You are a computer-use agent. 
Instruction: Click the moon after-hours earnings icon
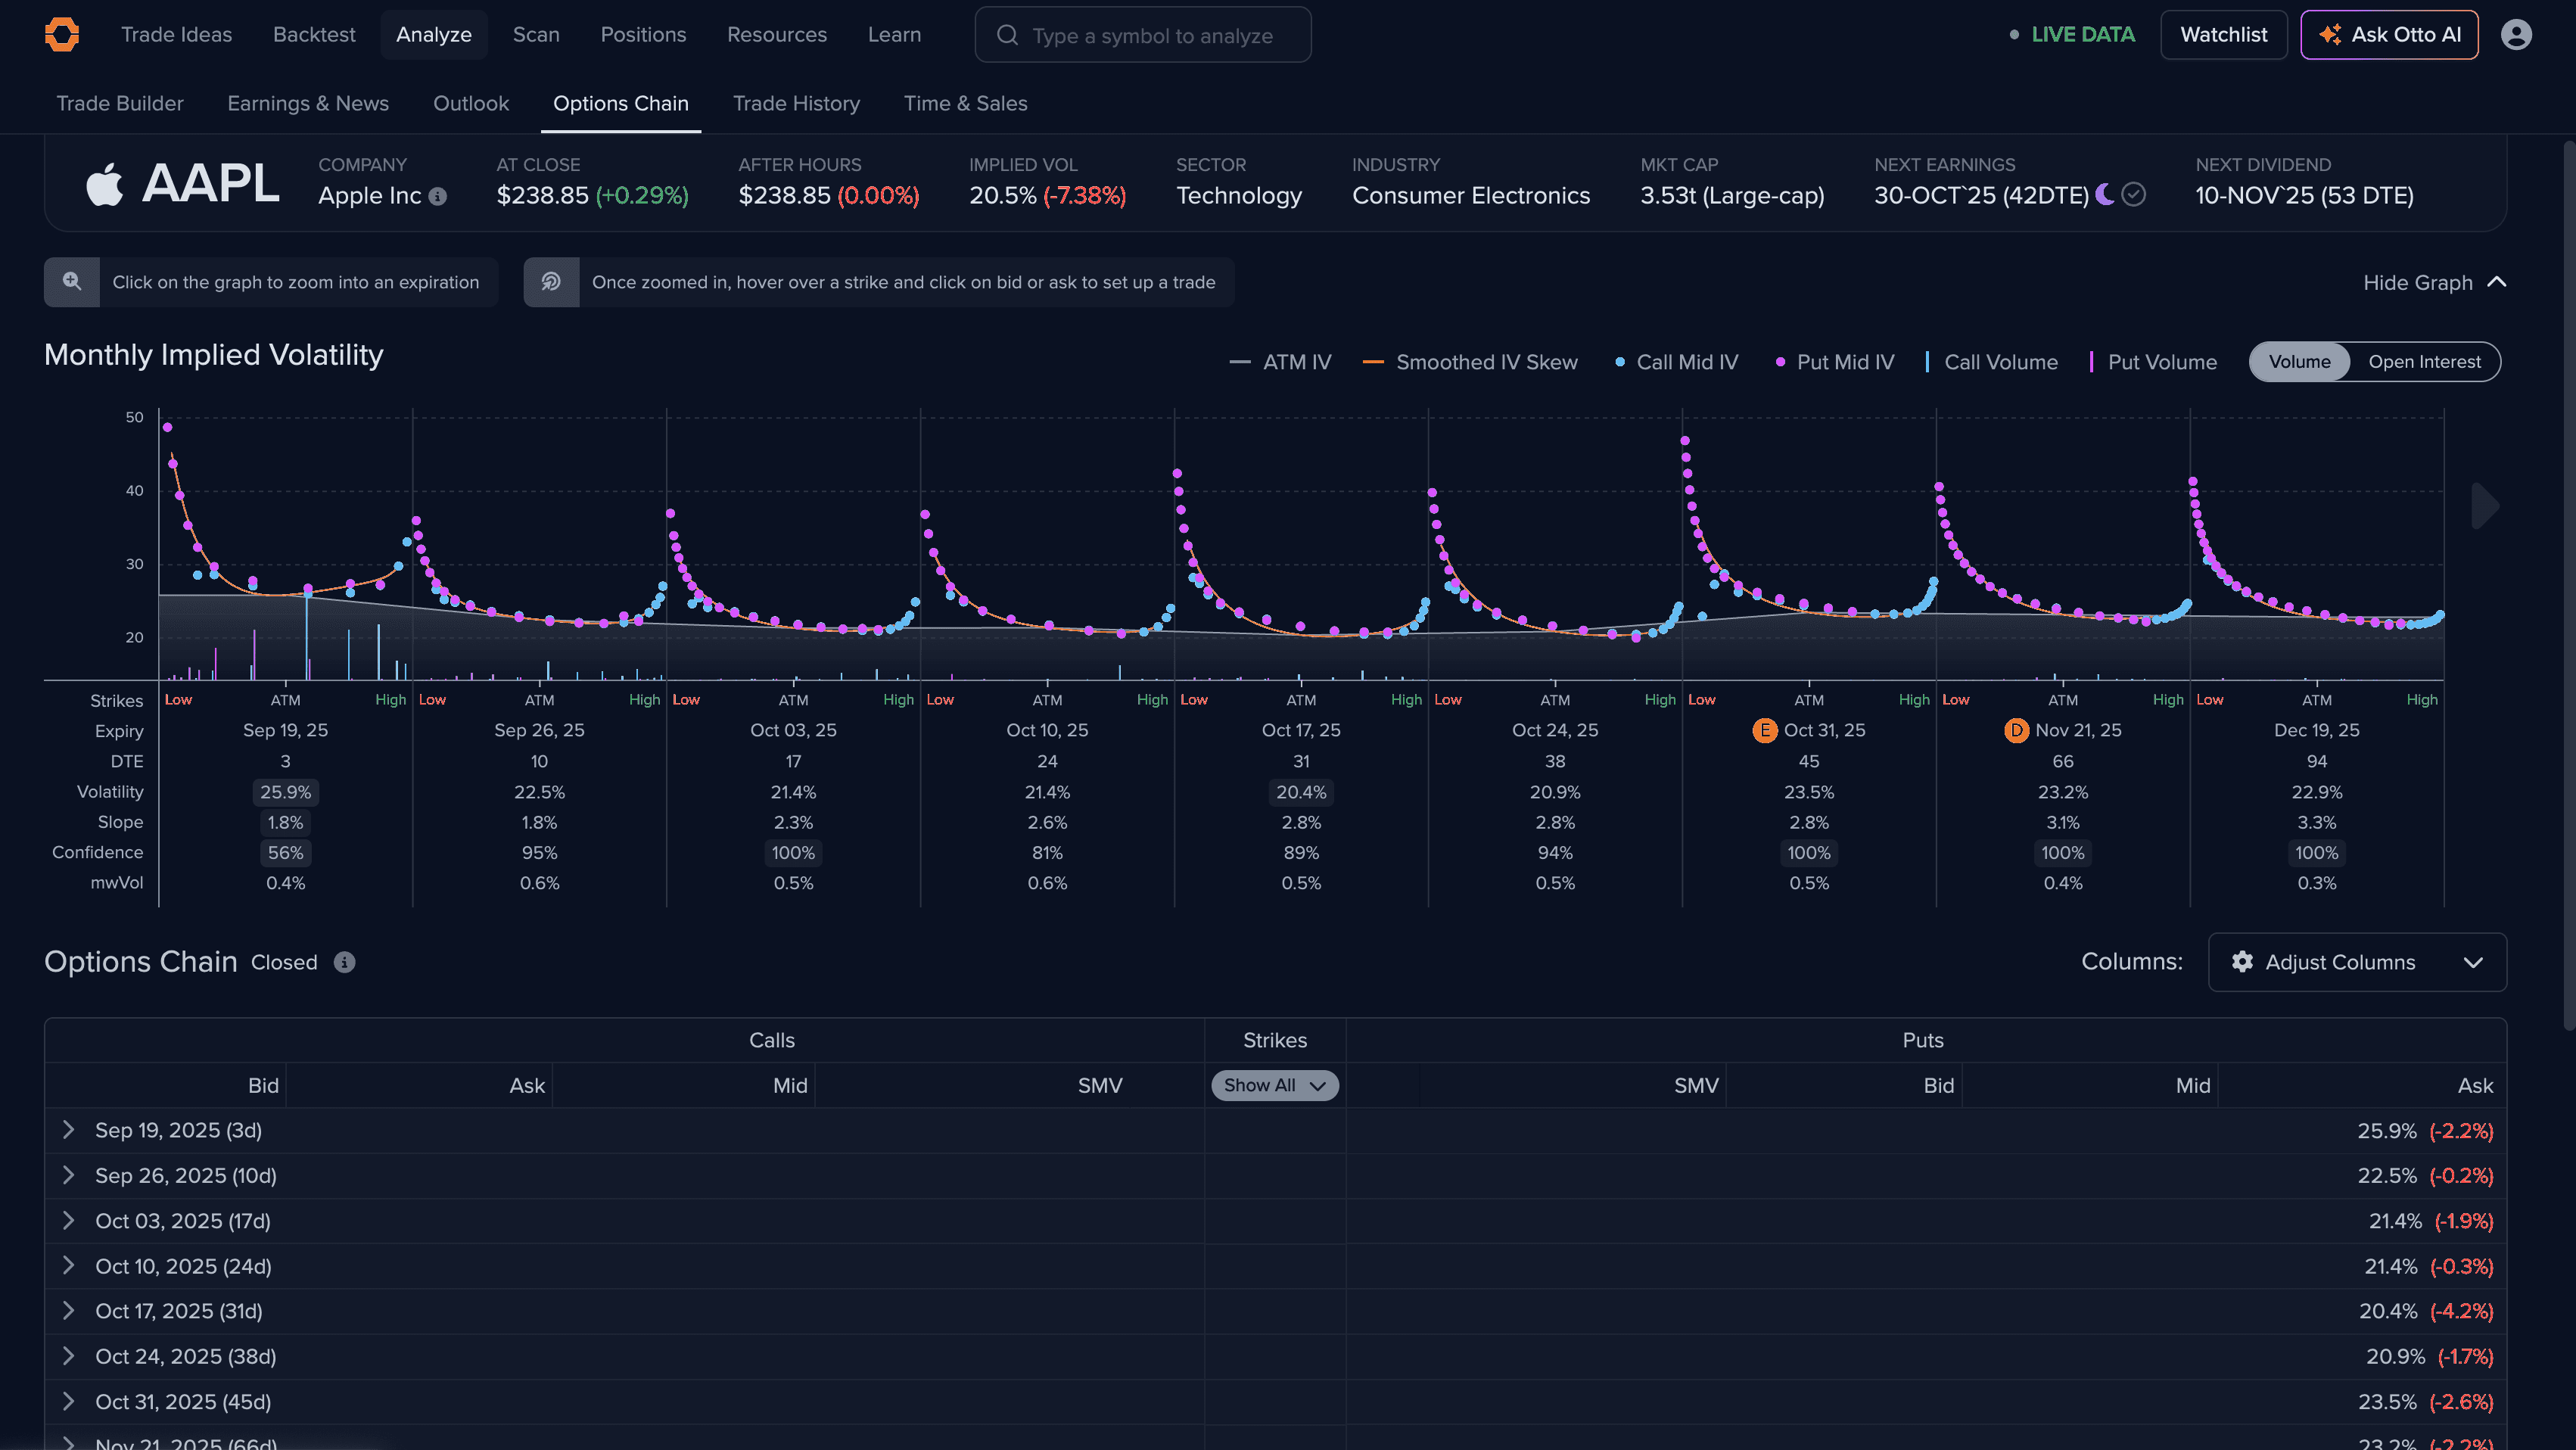pyautogui.click(x=2104, y=194)
